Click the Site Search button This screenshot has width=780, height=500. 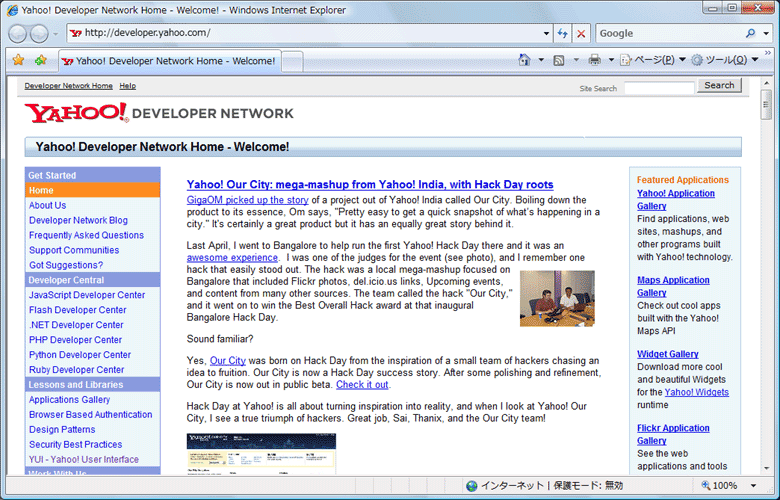coord(719,85)
